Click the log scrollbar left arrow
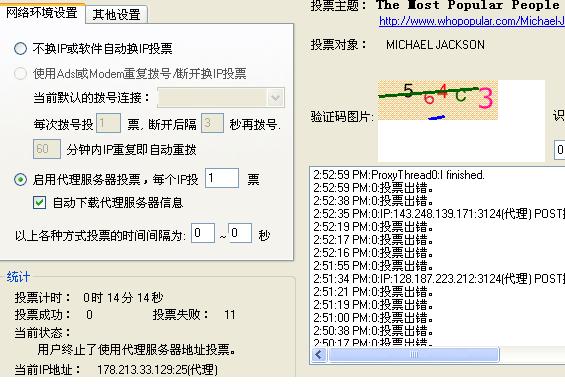Screen dimensions: 565x384 coord(319,355)
